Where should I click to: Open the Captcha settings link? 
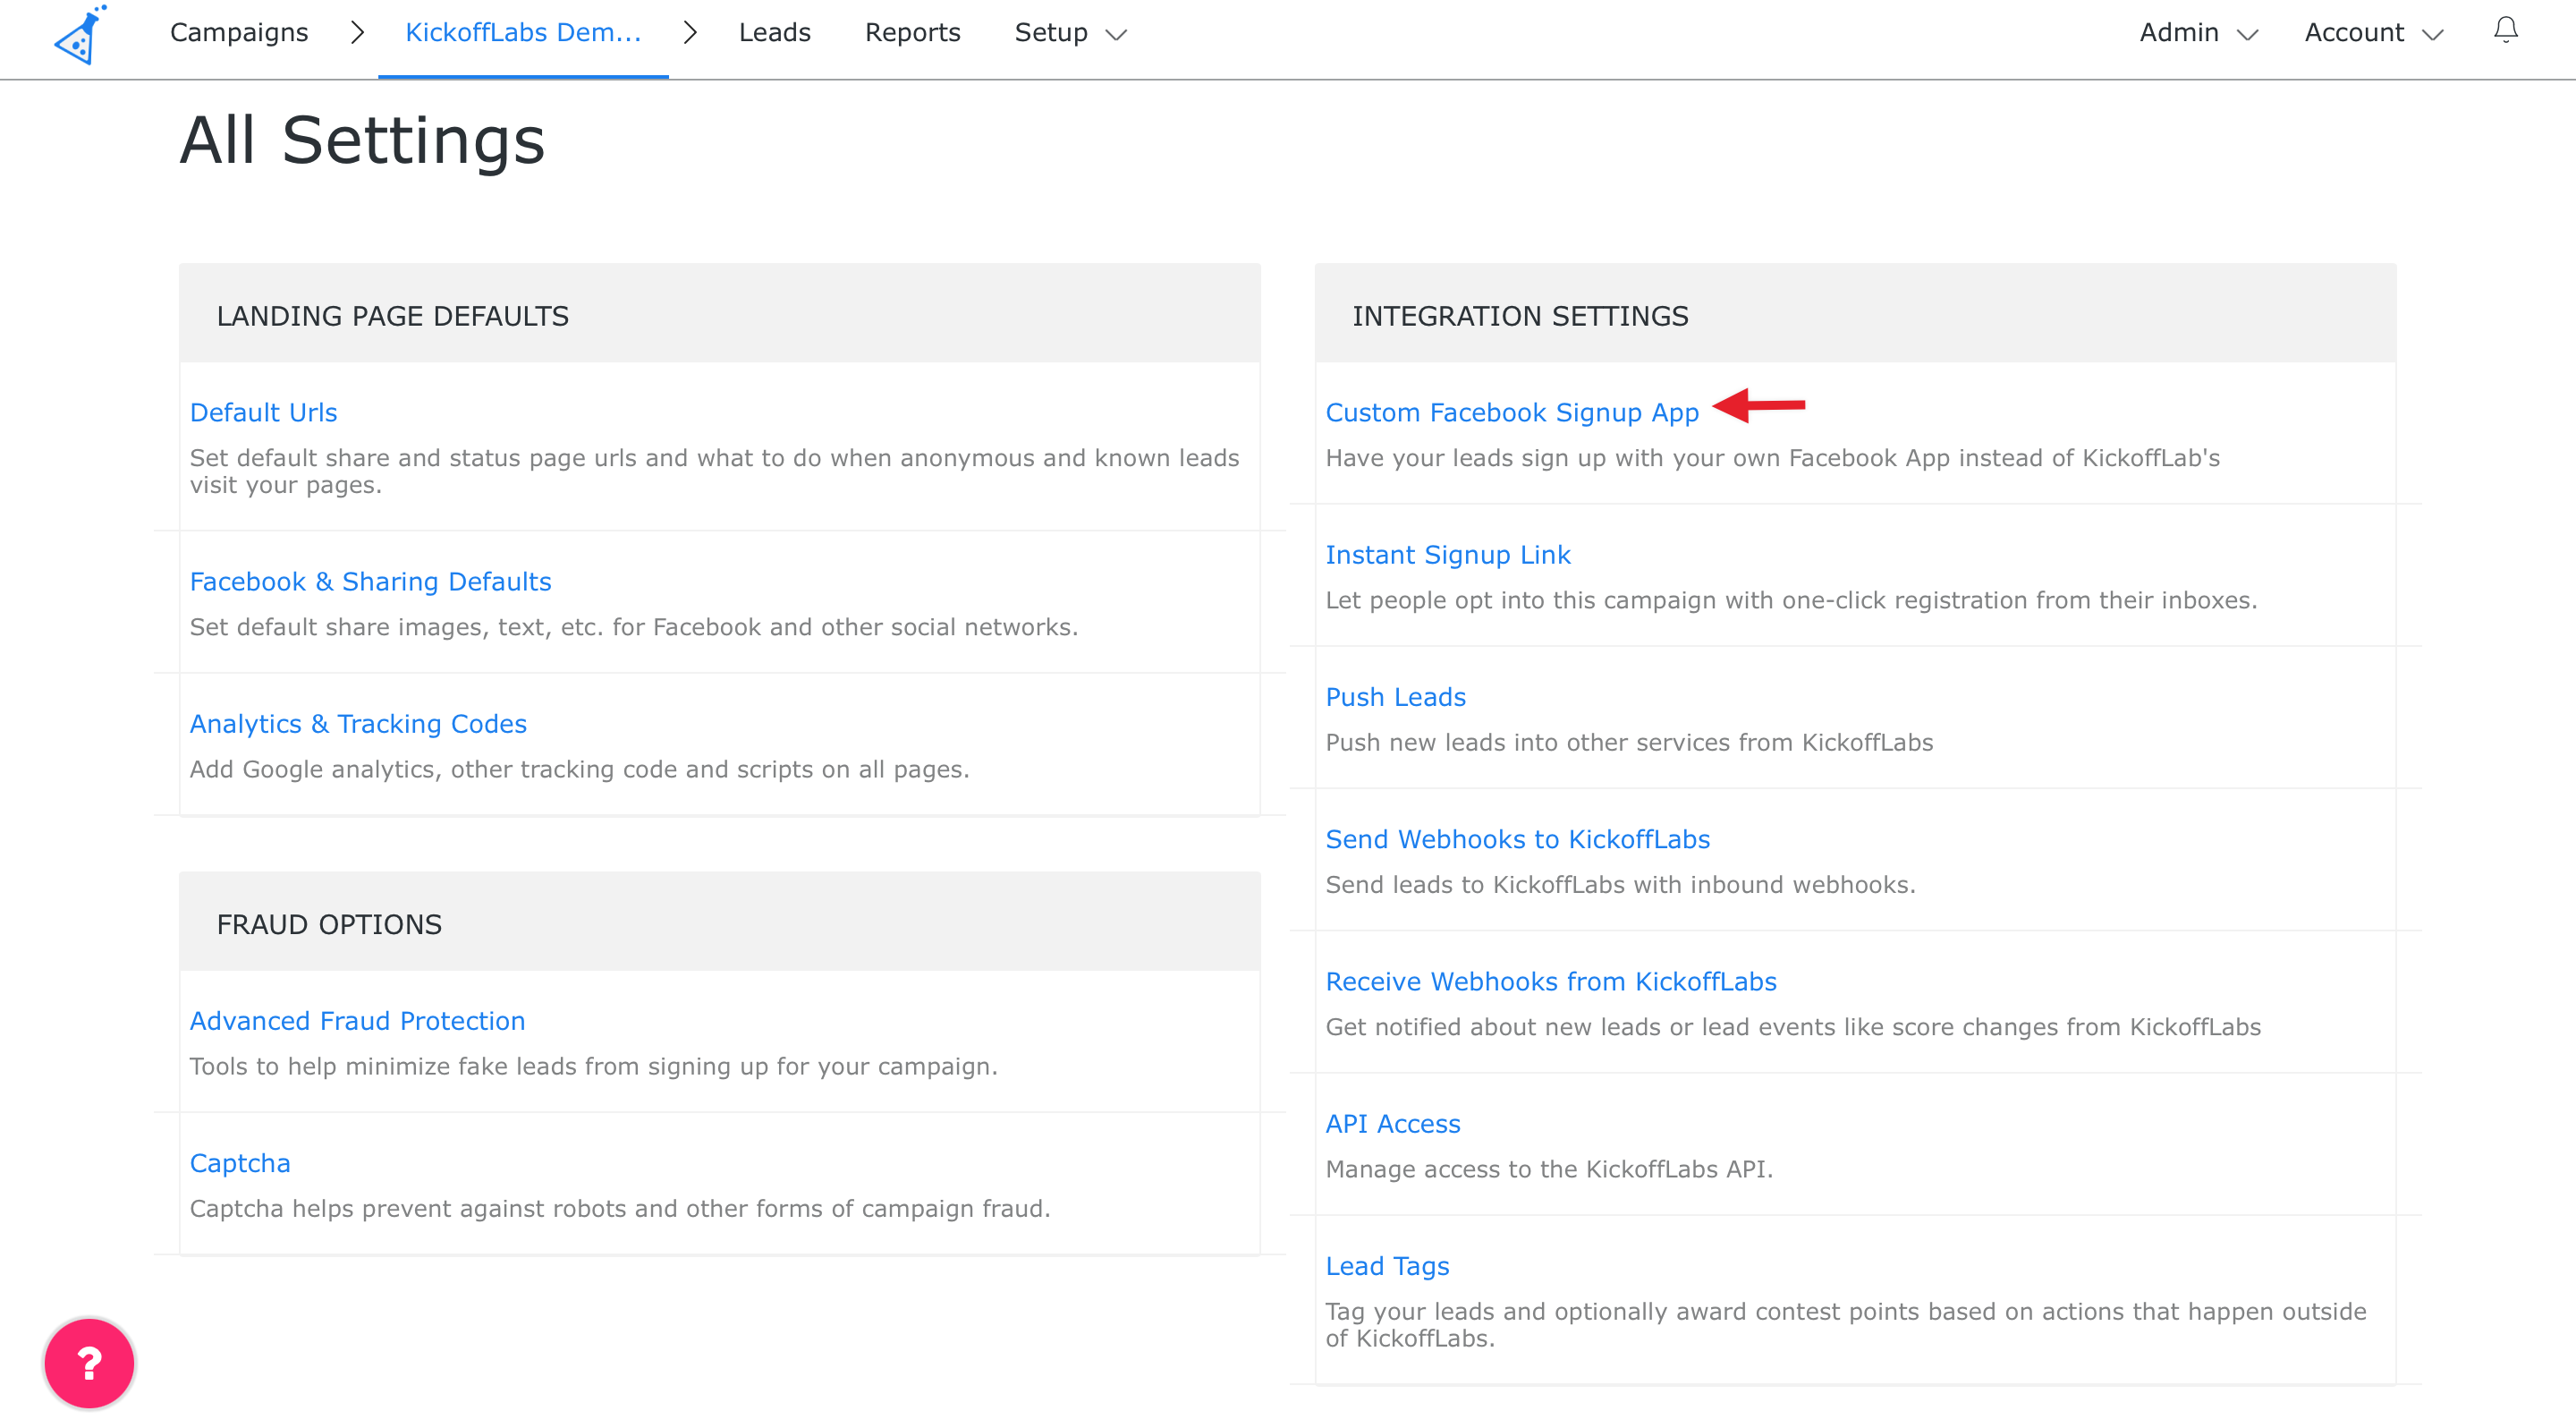tap(240, 1163)
